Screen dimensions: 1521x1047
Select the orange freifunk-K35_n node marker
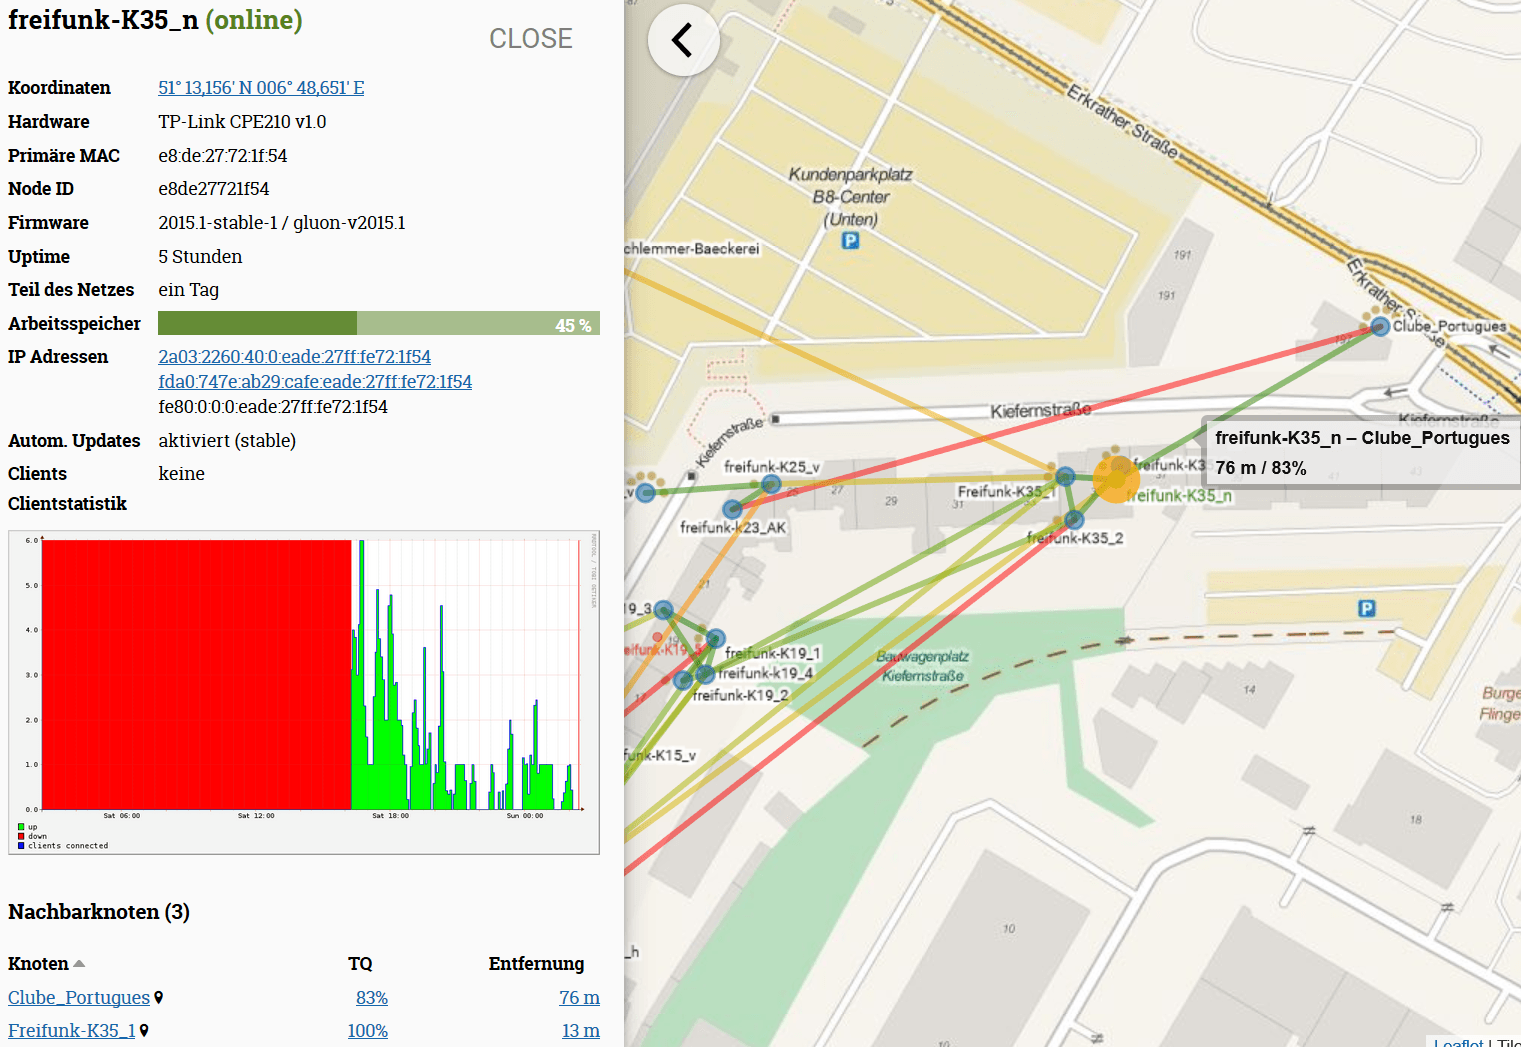pyautogui.click(x=1117, y=479)
